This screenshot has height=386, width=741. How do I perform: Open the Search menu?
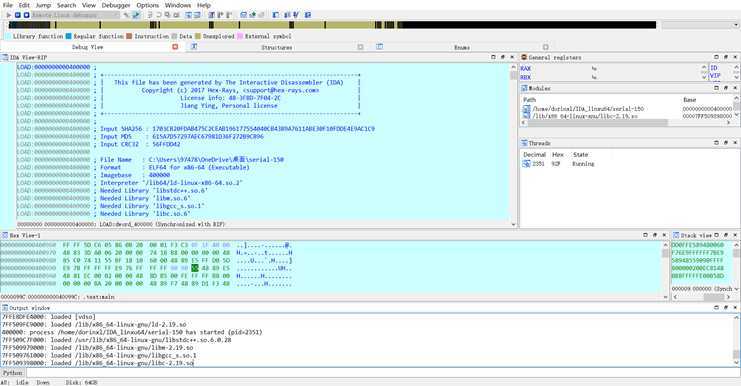pos(66,5)
